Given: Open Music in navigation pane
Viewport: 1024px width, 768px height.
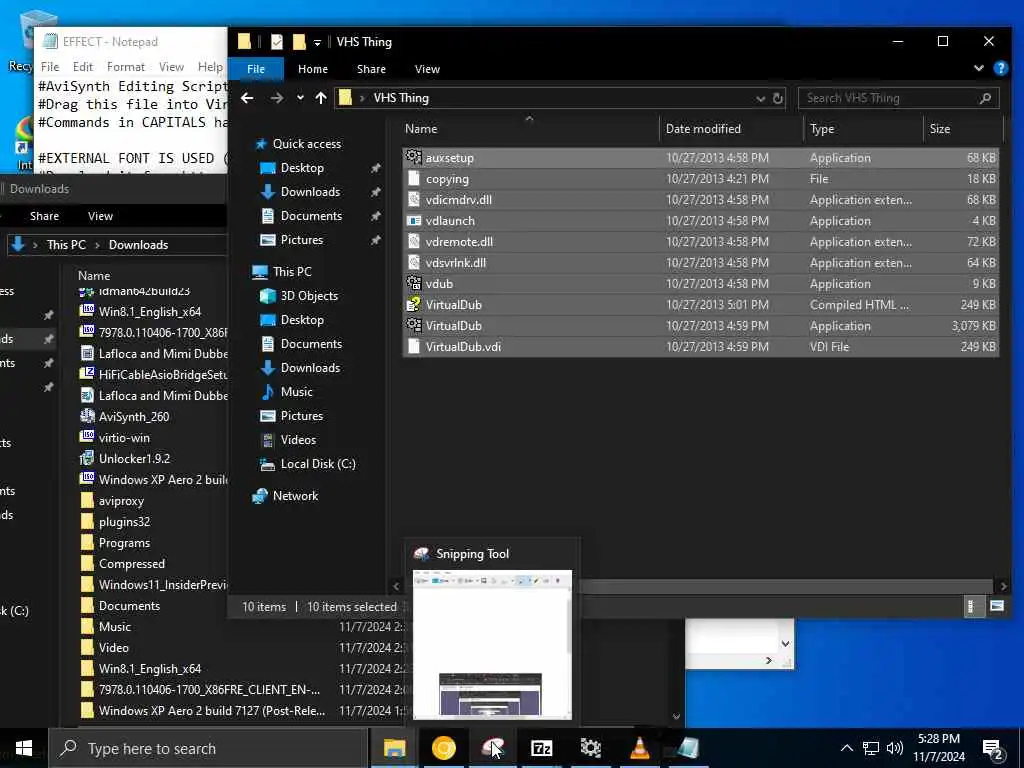Looking at the screenshot, I should tap(296, 392).
